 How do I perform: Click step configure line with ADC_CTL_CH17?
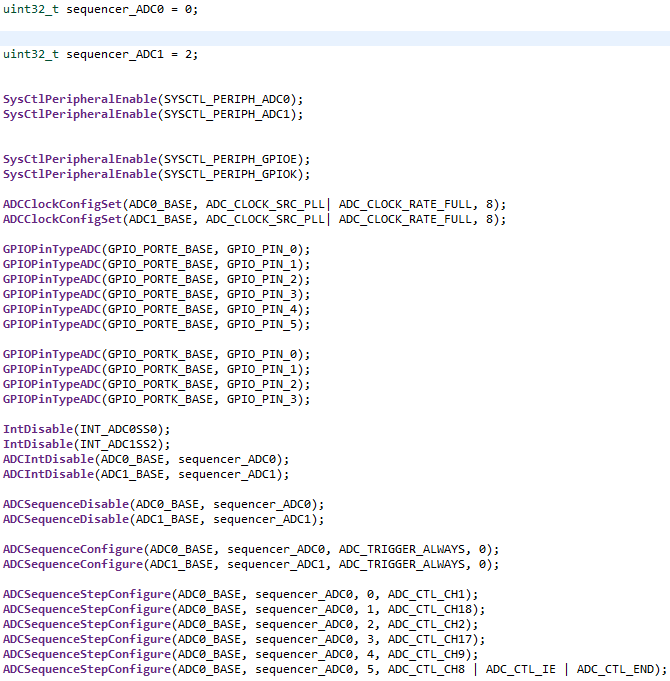coord(244,639)
